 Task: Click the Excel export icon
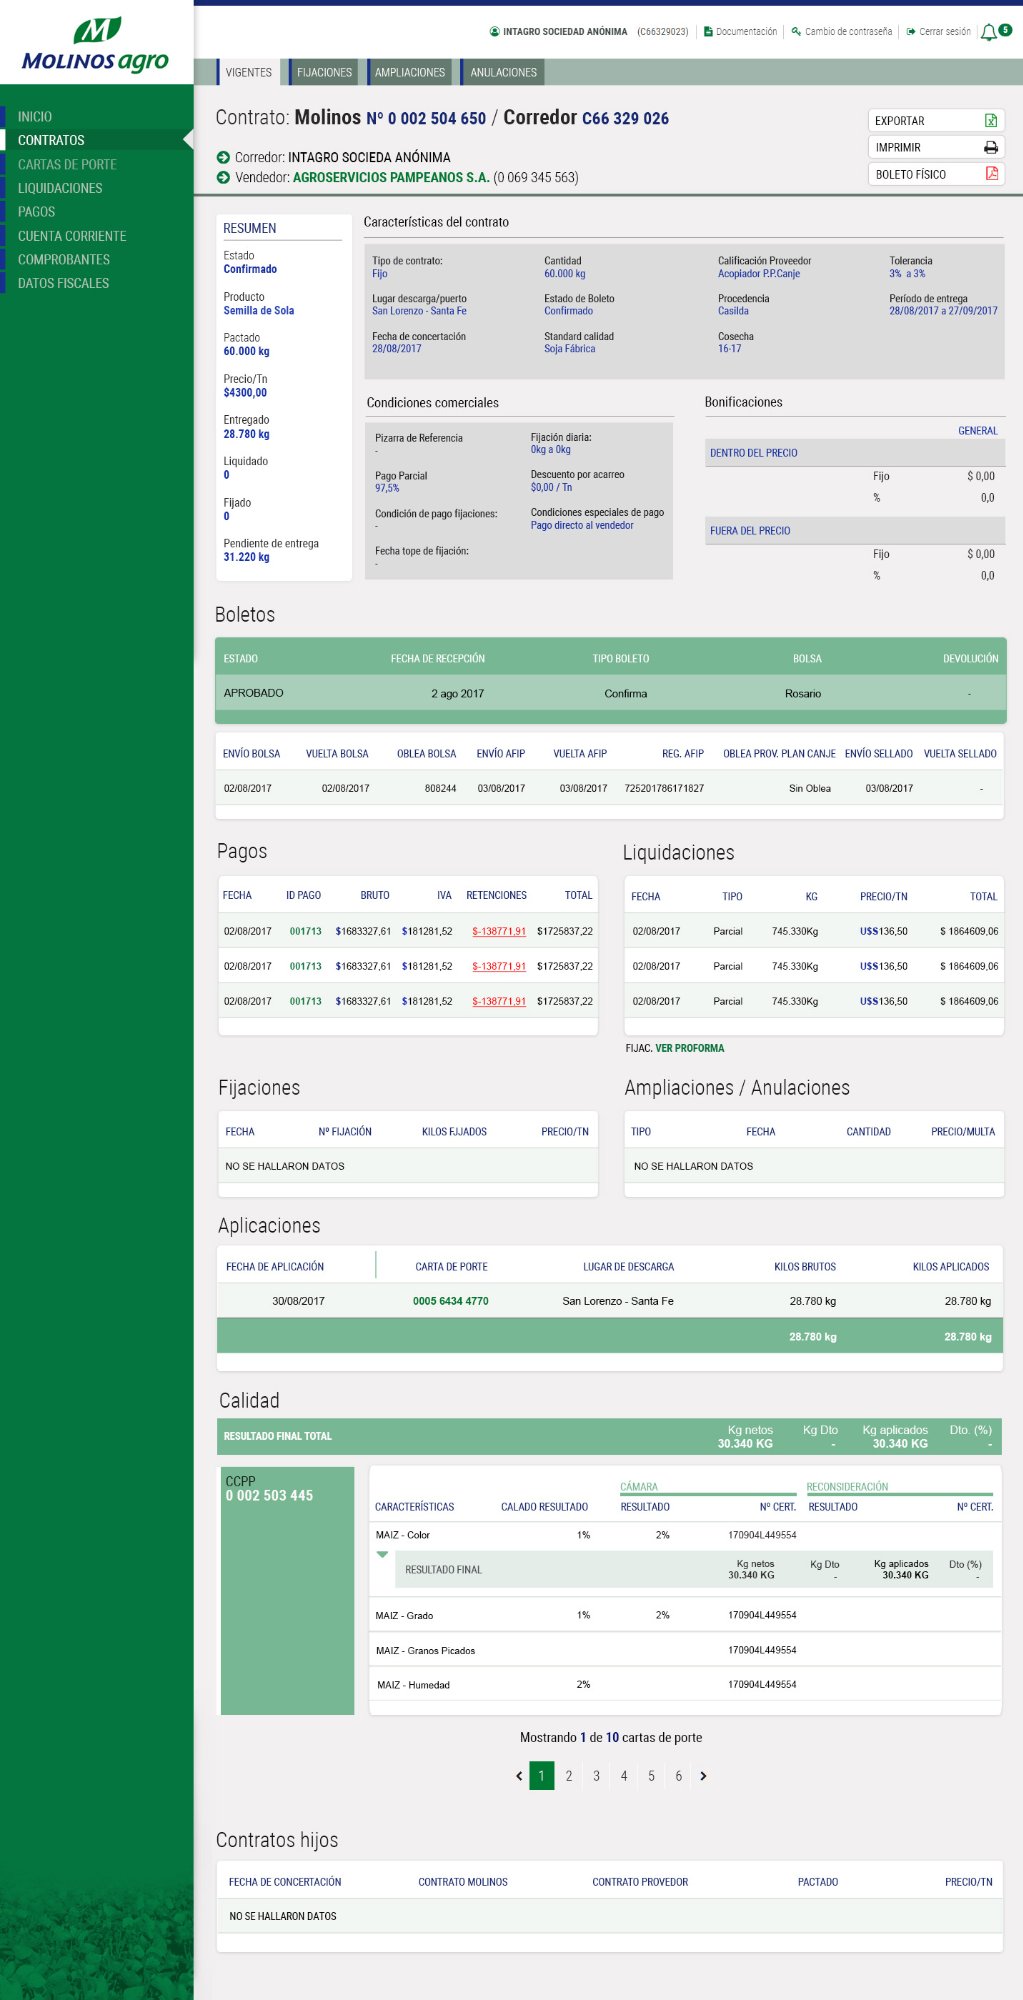point(991,120)
